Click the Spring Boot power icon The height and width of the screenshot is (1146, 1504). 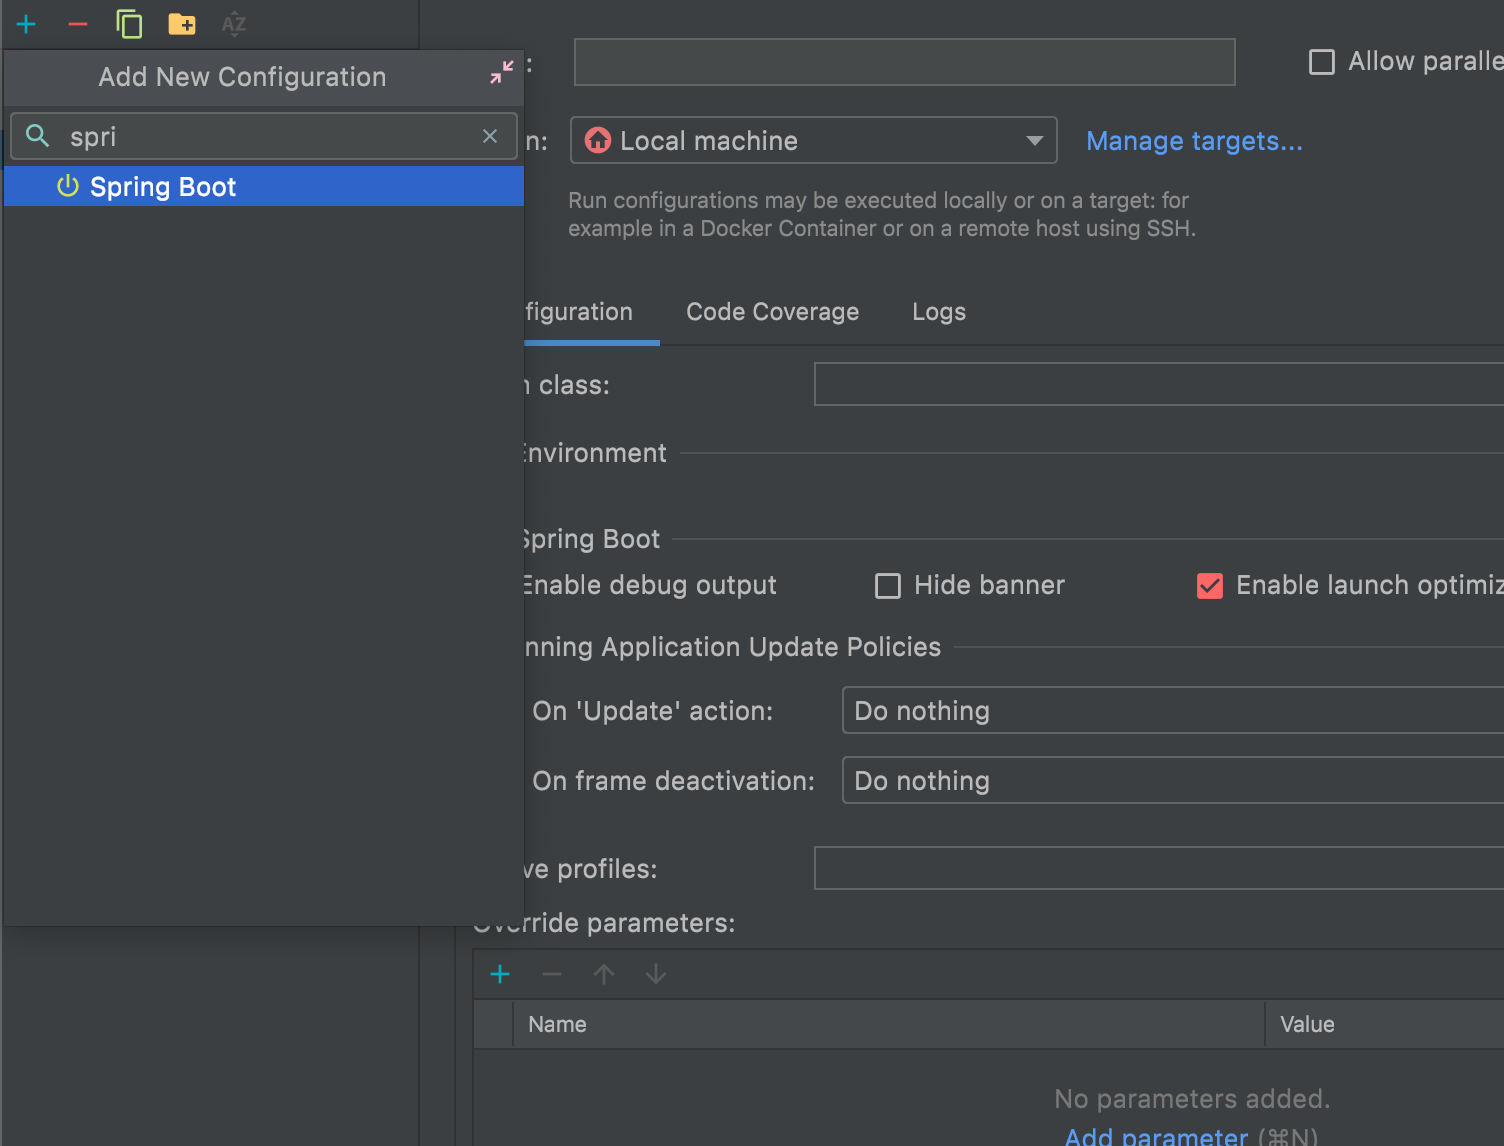click(68, 186)
